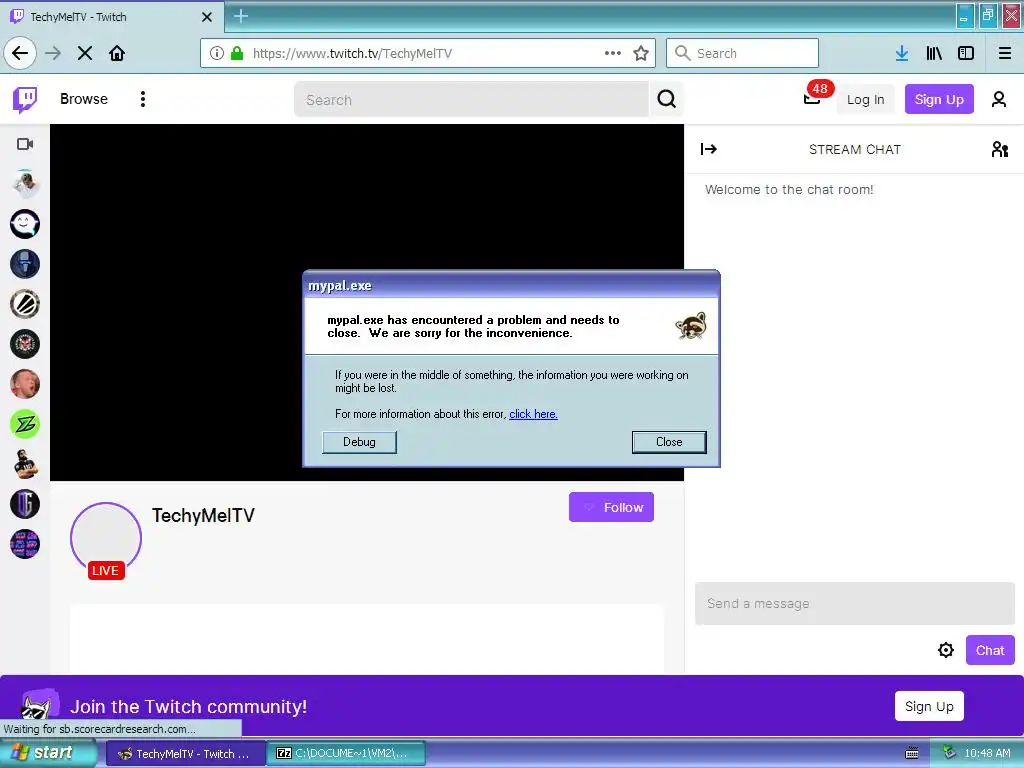Click the Send a message chat field
1024x768 pixels.
[854, 603]
